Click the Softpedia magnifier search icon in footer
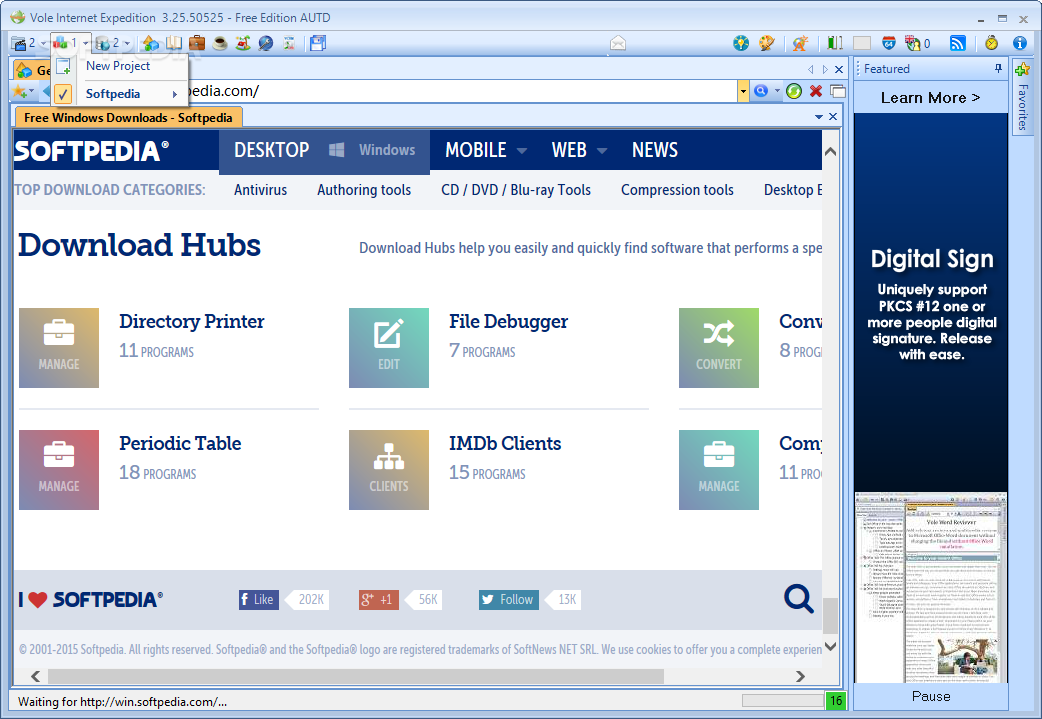This screenshot has width=1042, height=719. pyautogui.click(x=798, y=599)
